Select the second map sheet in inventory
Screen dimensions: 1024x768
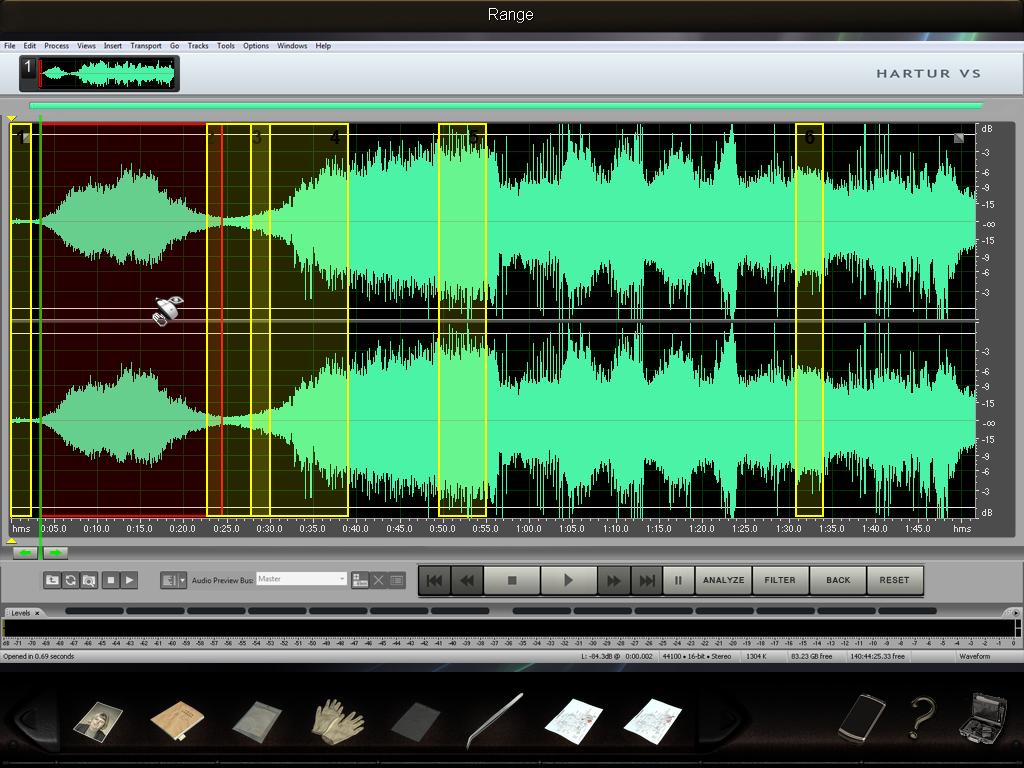point(653,721)
